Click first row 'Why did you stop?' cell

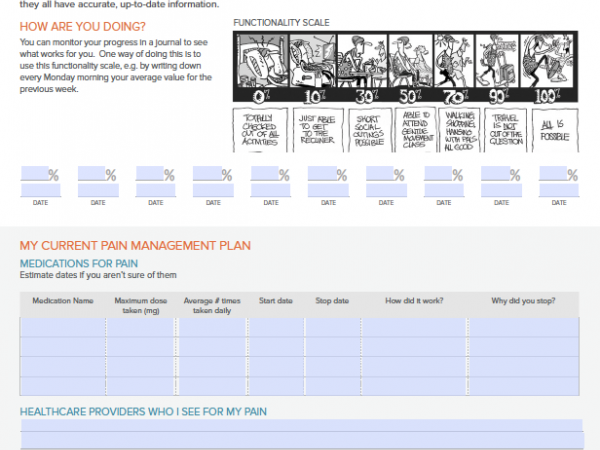point(524,327)
